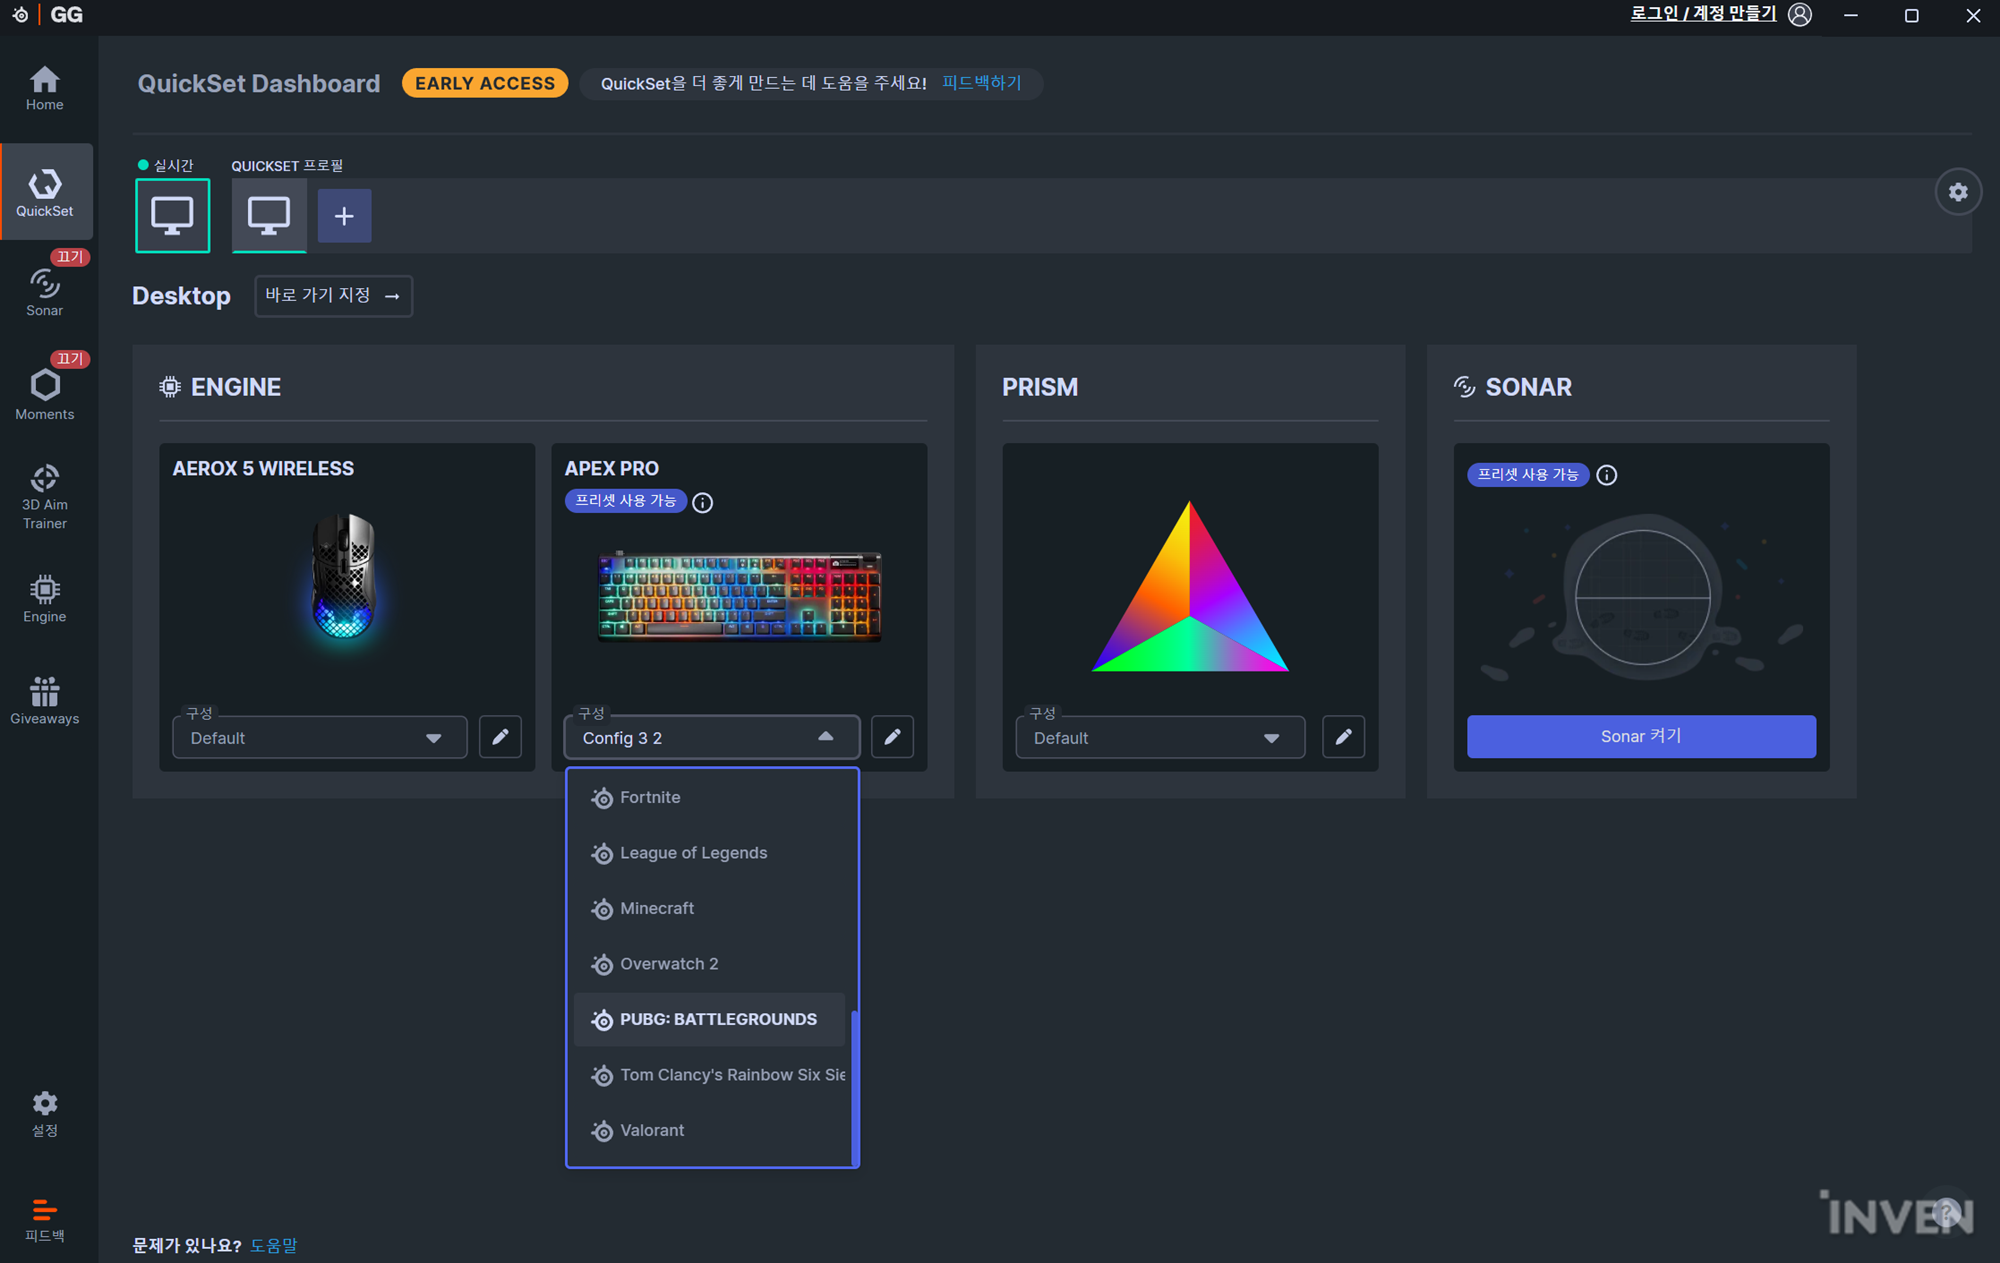Click the Sonar 프리셋 사용 가능 badge
This screenshot has width=2000, height=1263.
click(x=1528, y=475)
